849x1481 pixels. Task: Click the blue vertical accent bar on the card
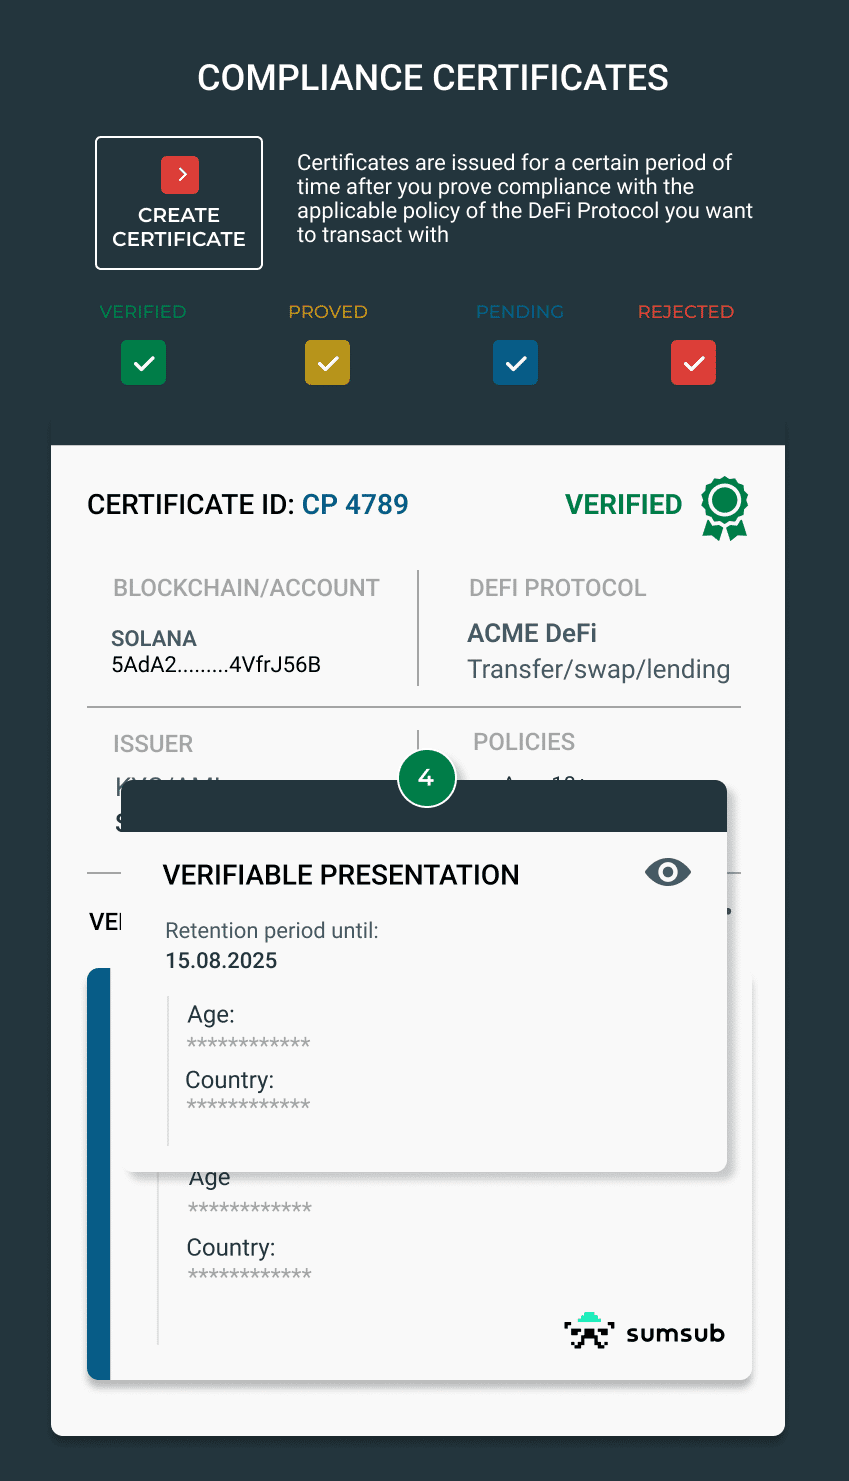[99, 1170]
